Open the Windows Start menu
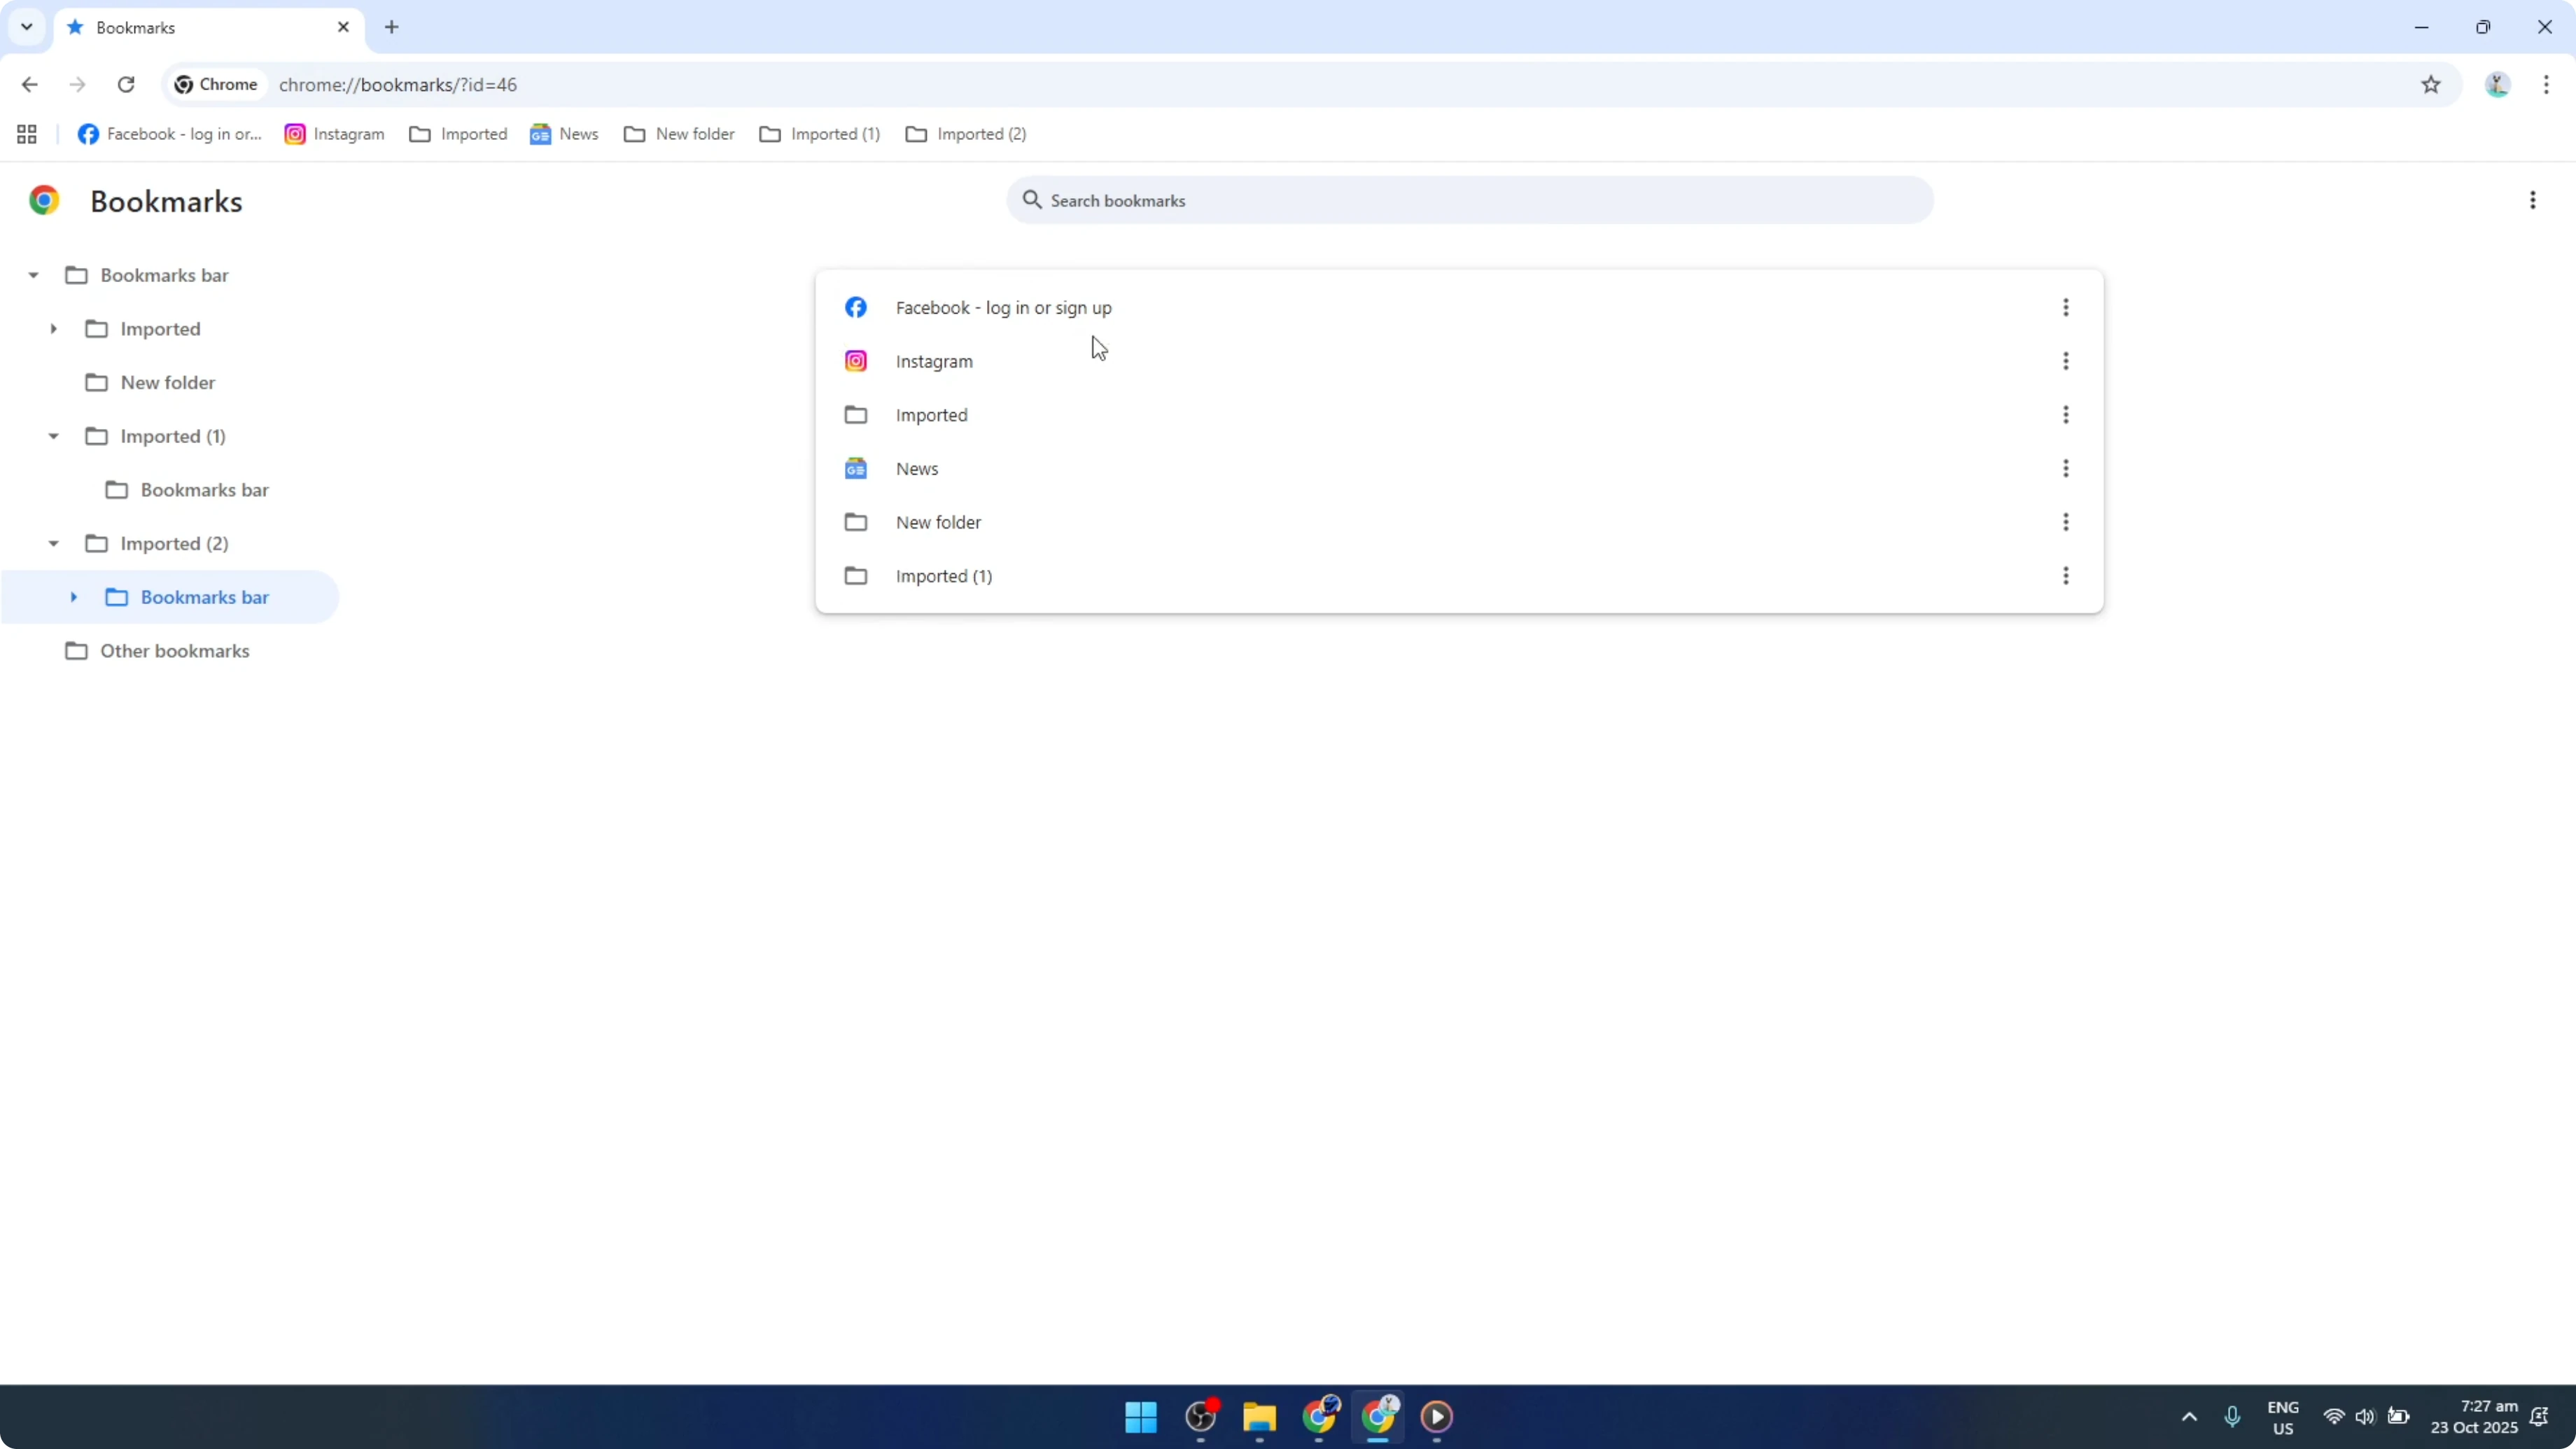Viewport: 2576px width, 1449px height. (x=1141, y=1417)
